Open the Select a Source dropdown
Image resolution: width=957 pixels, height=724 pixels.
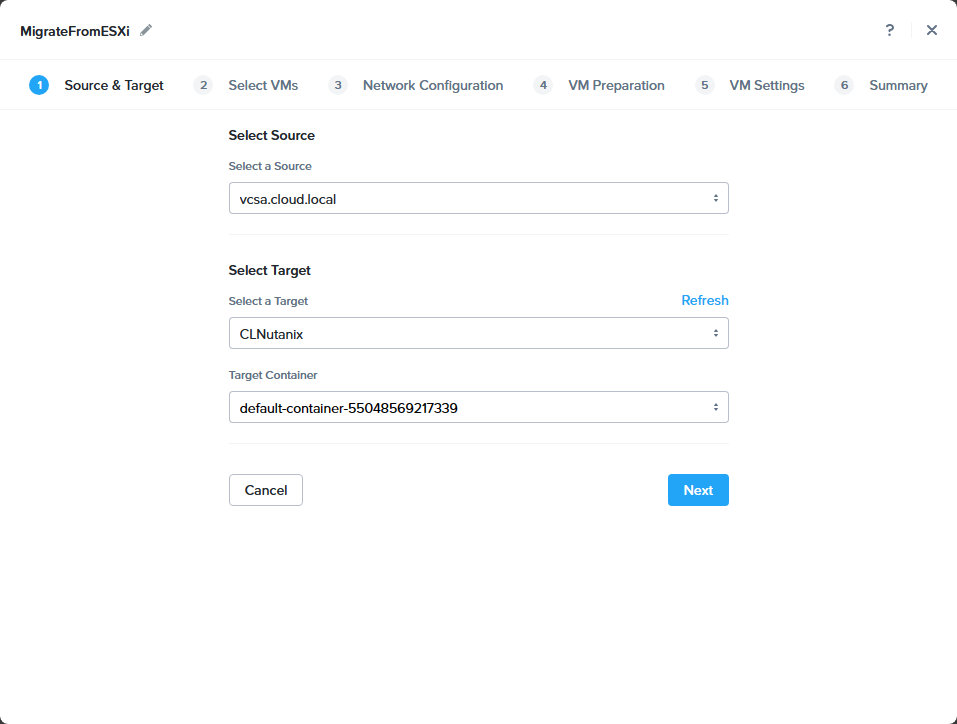(x=478, y=198)
